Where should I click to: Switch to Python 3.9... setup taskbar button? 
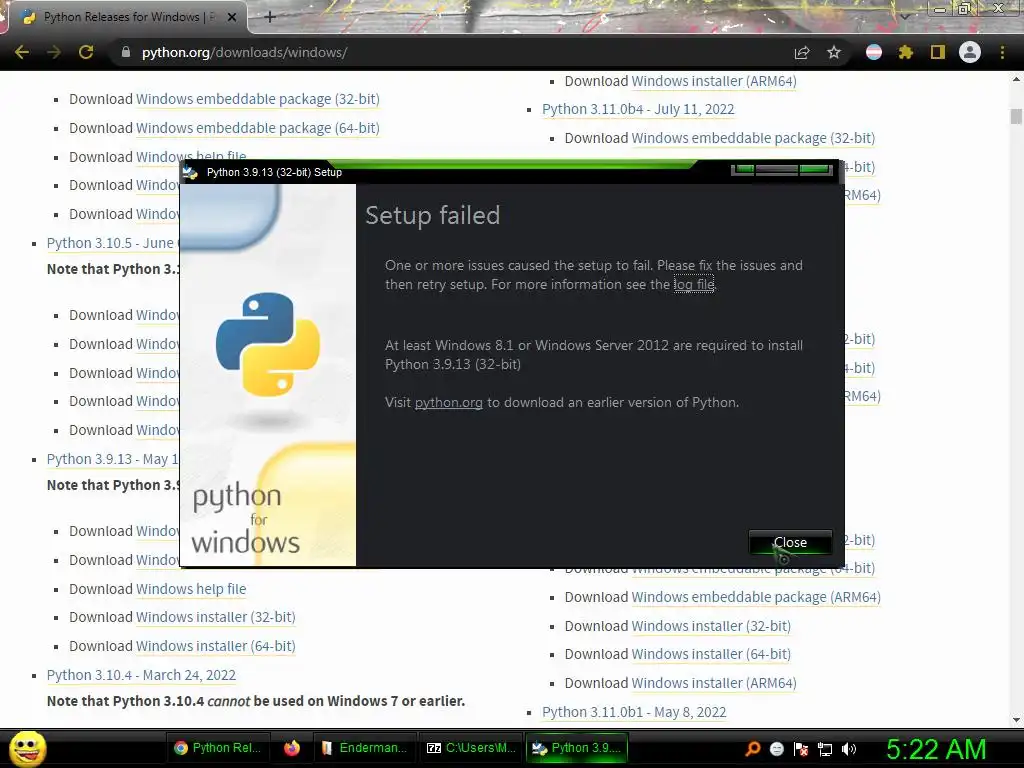tap(577, 748)
